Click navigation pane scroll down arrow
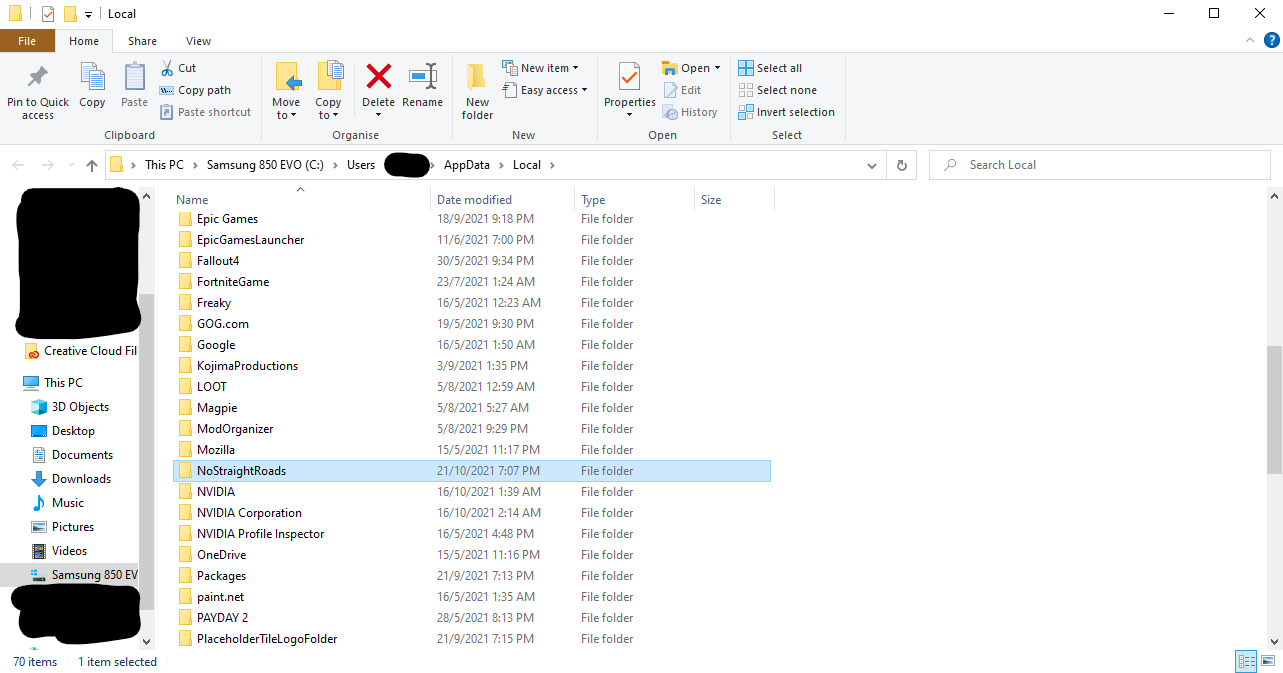 click(146, 641)
